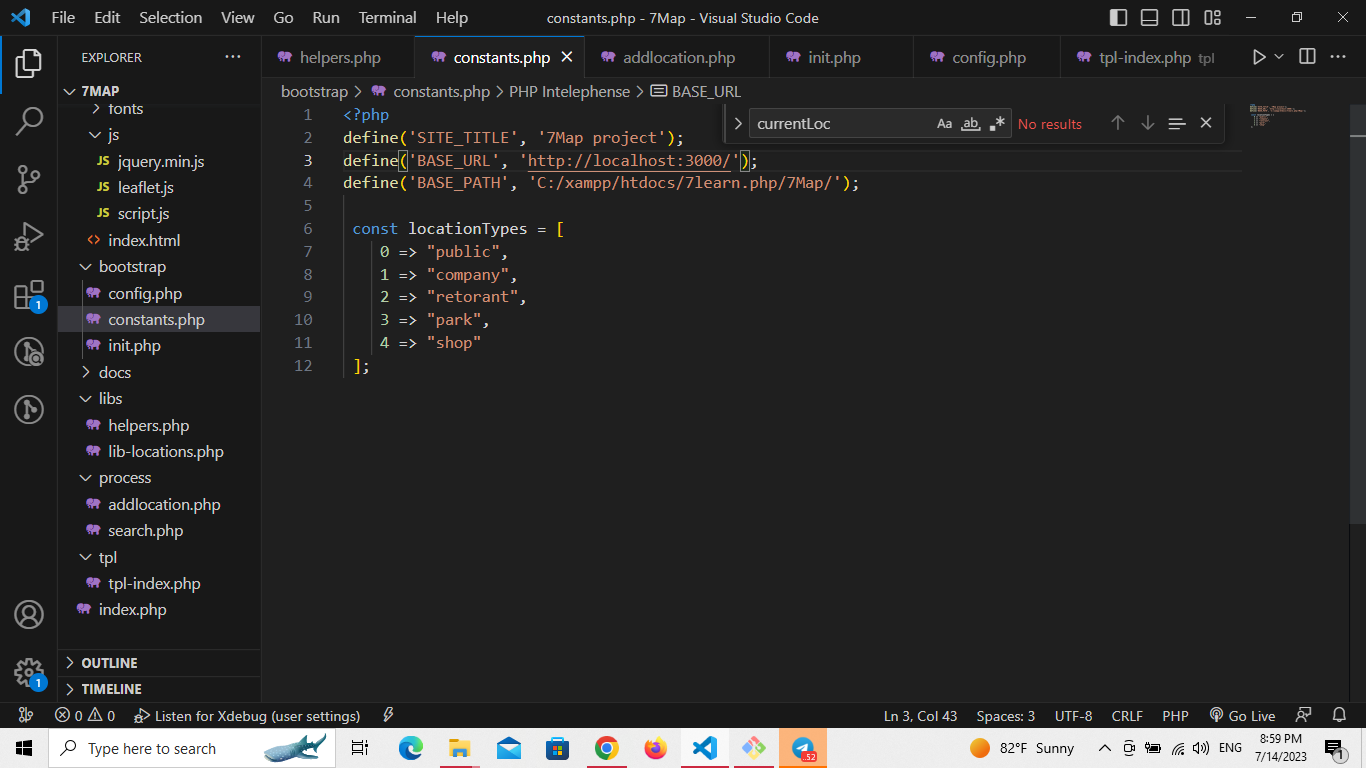The width and height of the screenshot is (1366, 768).
Task: Change CRLF line ending setting
Action: [x=1127, y=716]
